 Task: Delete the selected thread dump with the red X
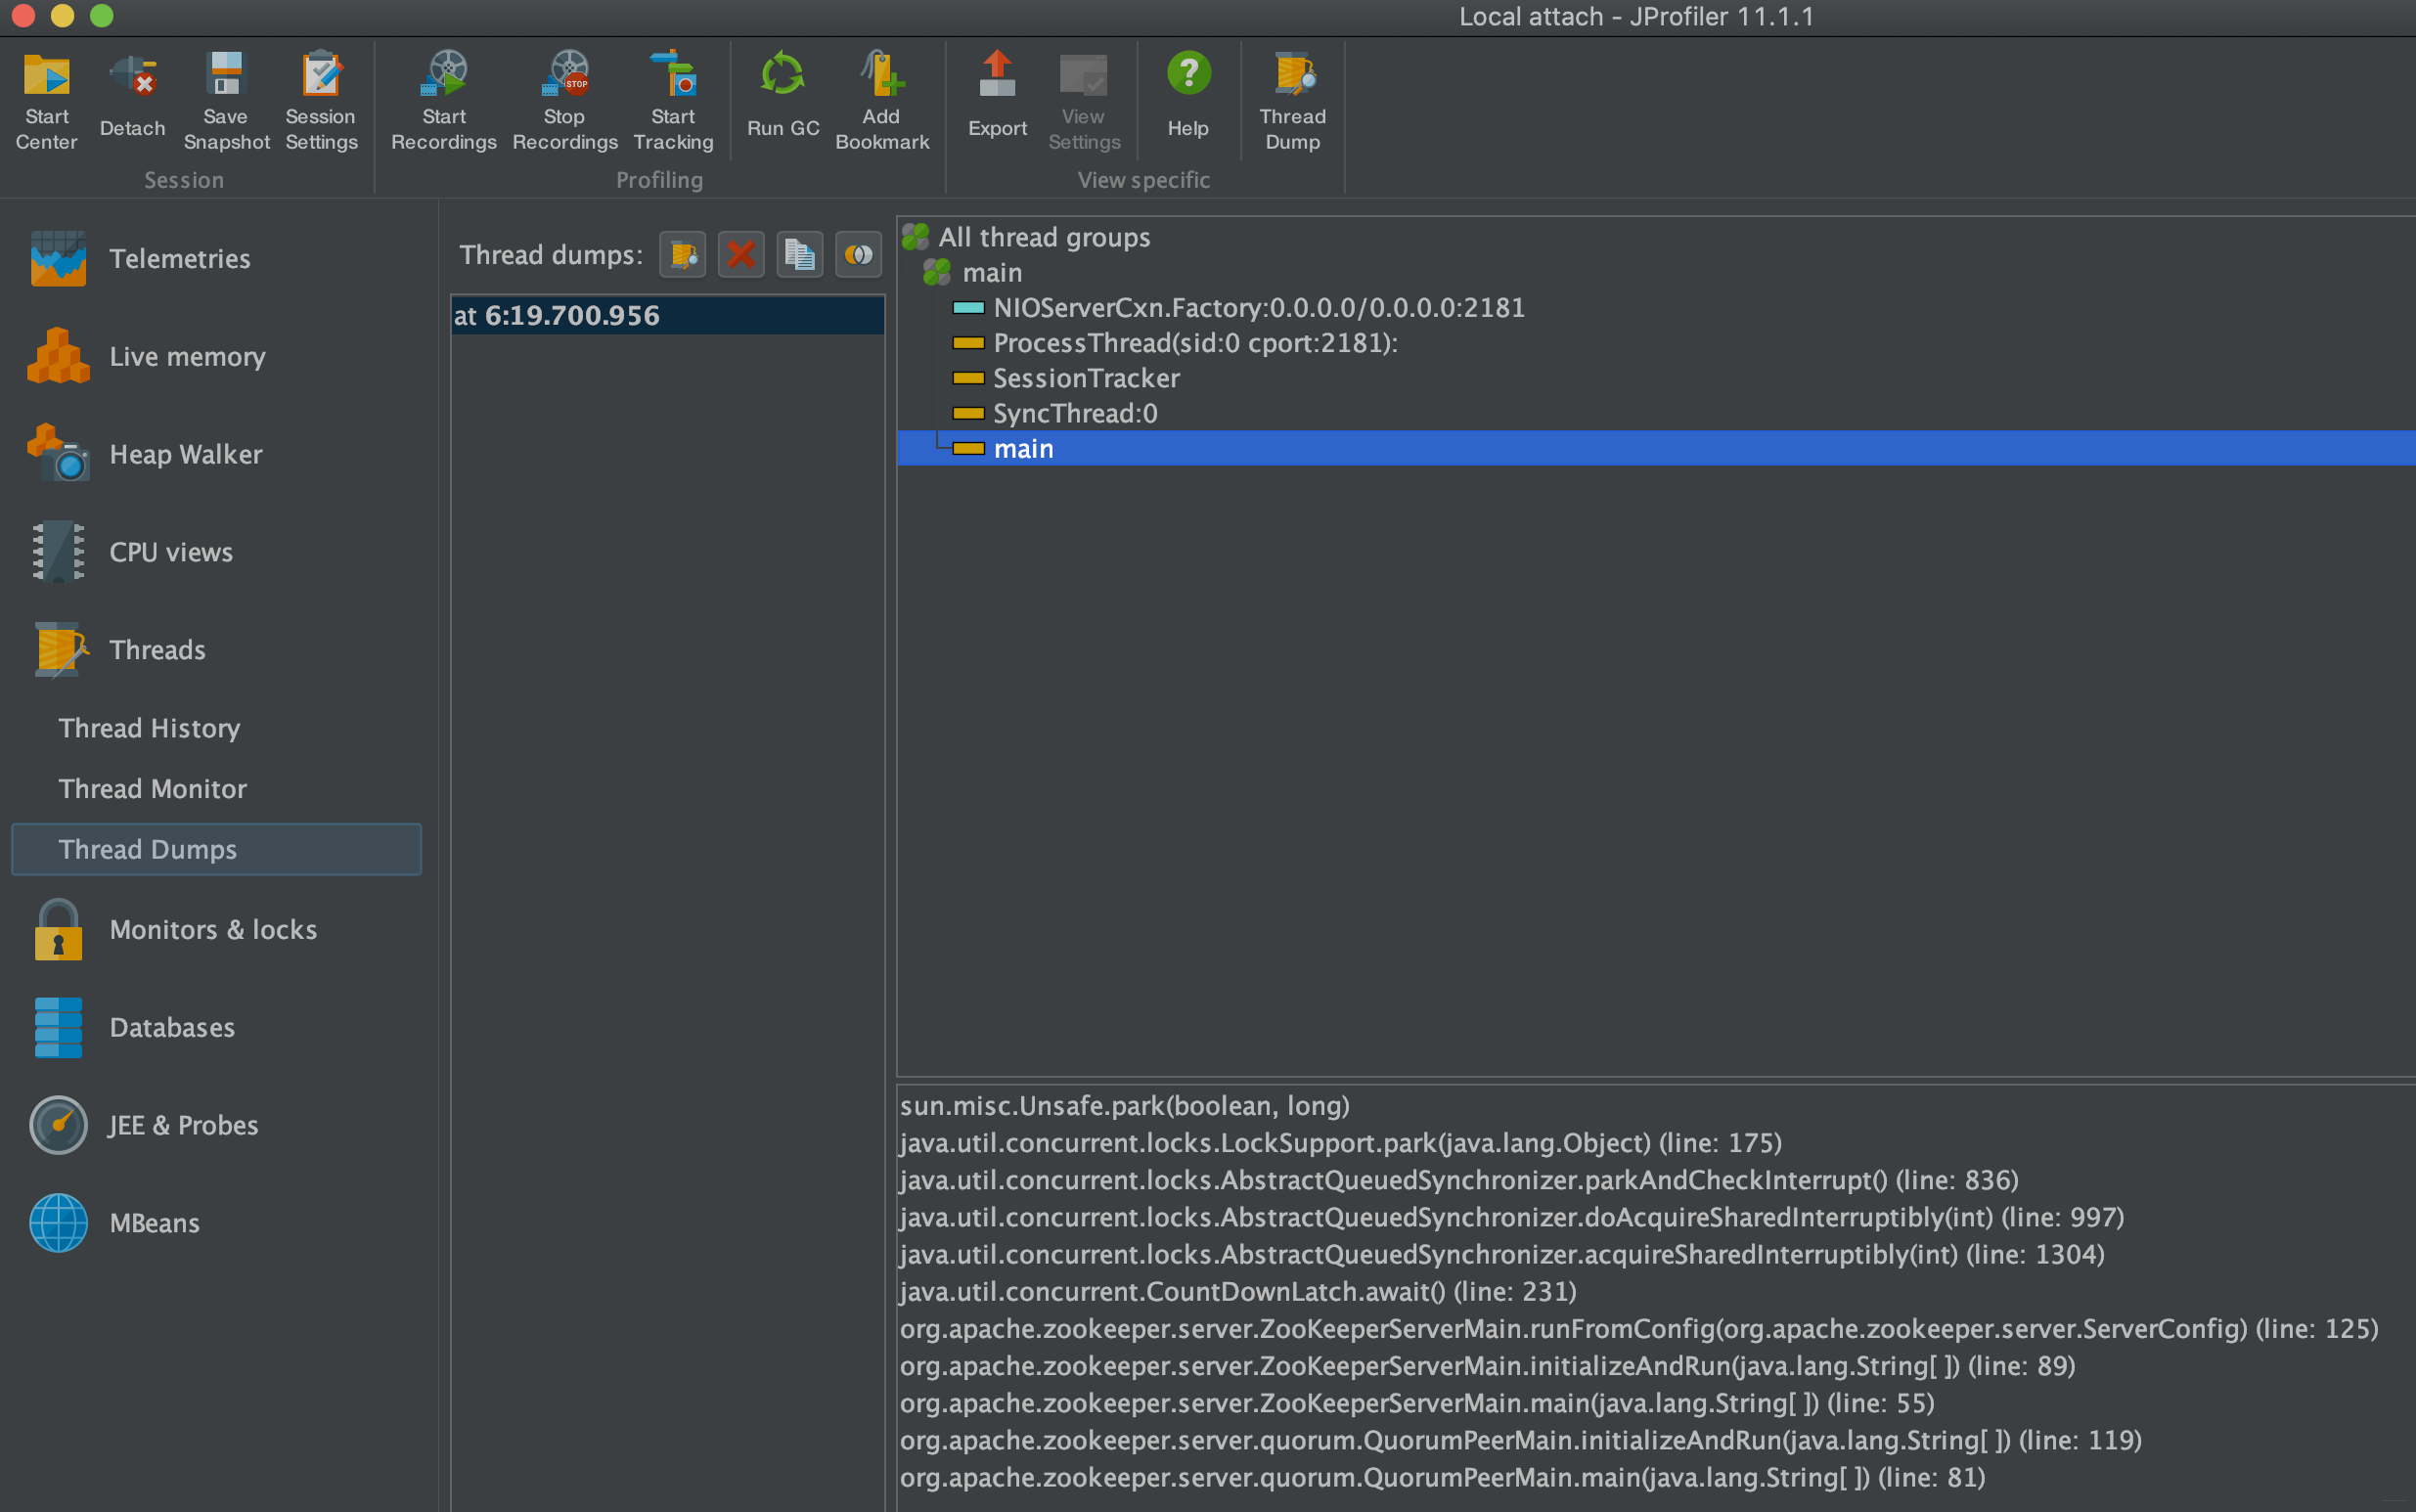741,255
